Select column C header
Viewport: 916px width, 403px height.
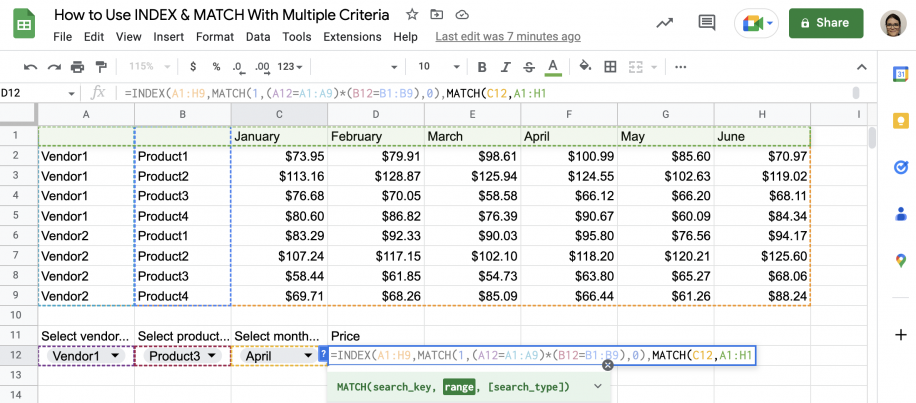pos(279,114)
